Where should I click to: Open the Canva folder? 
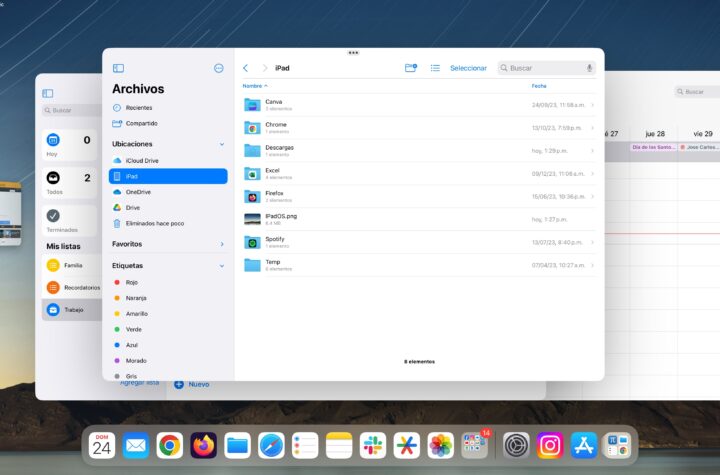419,105
